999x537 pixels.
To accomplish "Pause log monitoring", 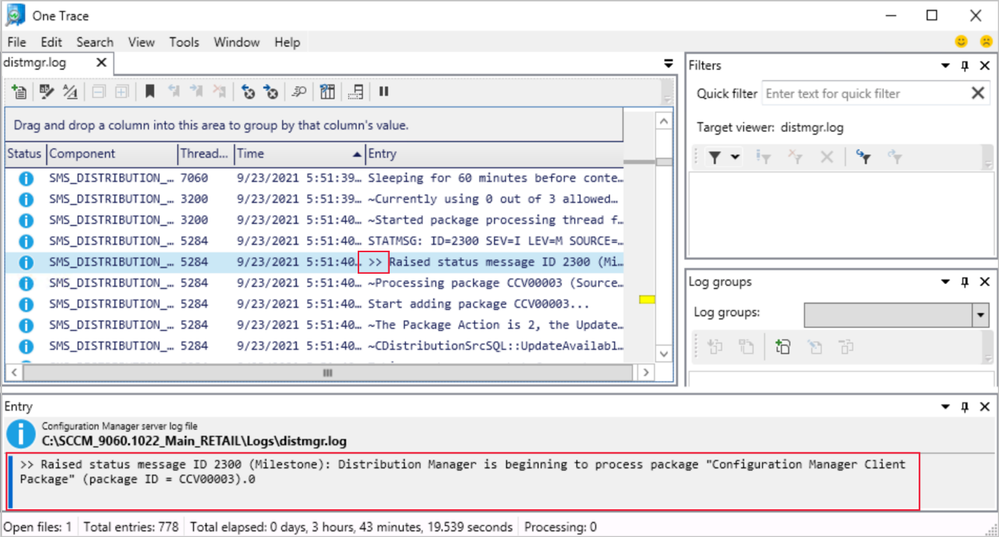I will click(x=384, y=92).
